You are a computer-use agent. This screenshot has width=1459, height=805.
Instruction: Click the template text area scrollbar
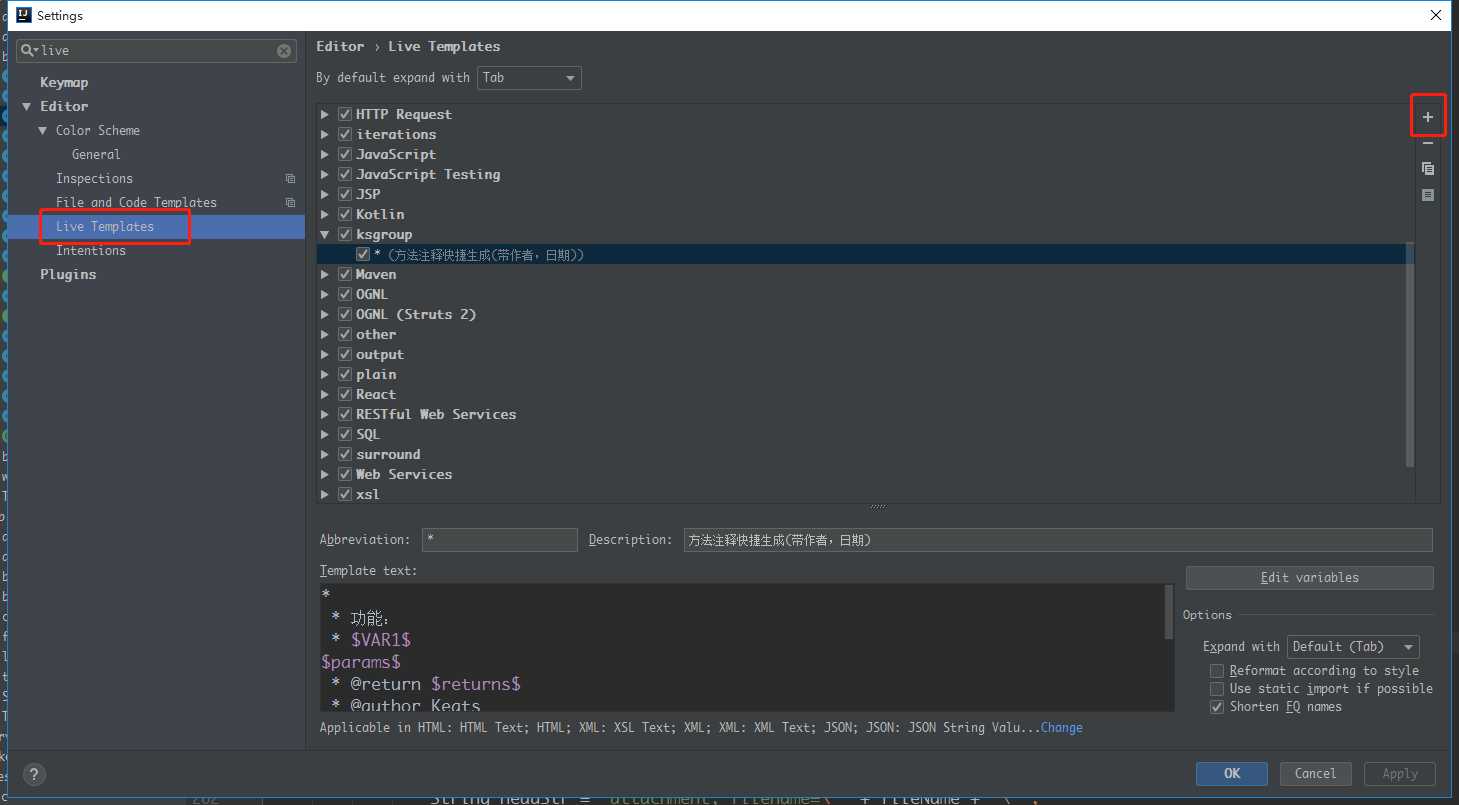1169,612
